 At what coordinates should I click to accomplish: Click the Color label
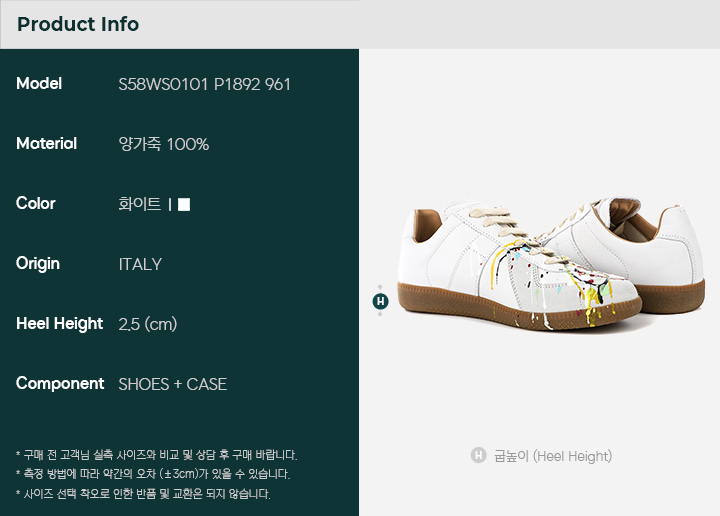pyautogui.click(x=35, y=203)
